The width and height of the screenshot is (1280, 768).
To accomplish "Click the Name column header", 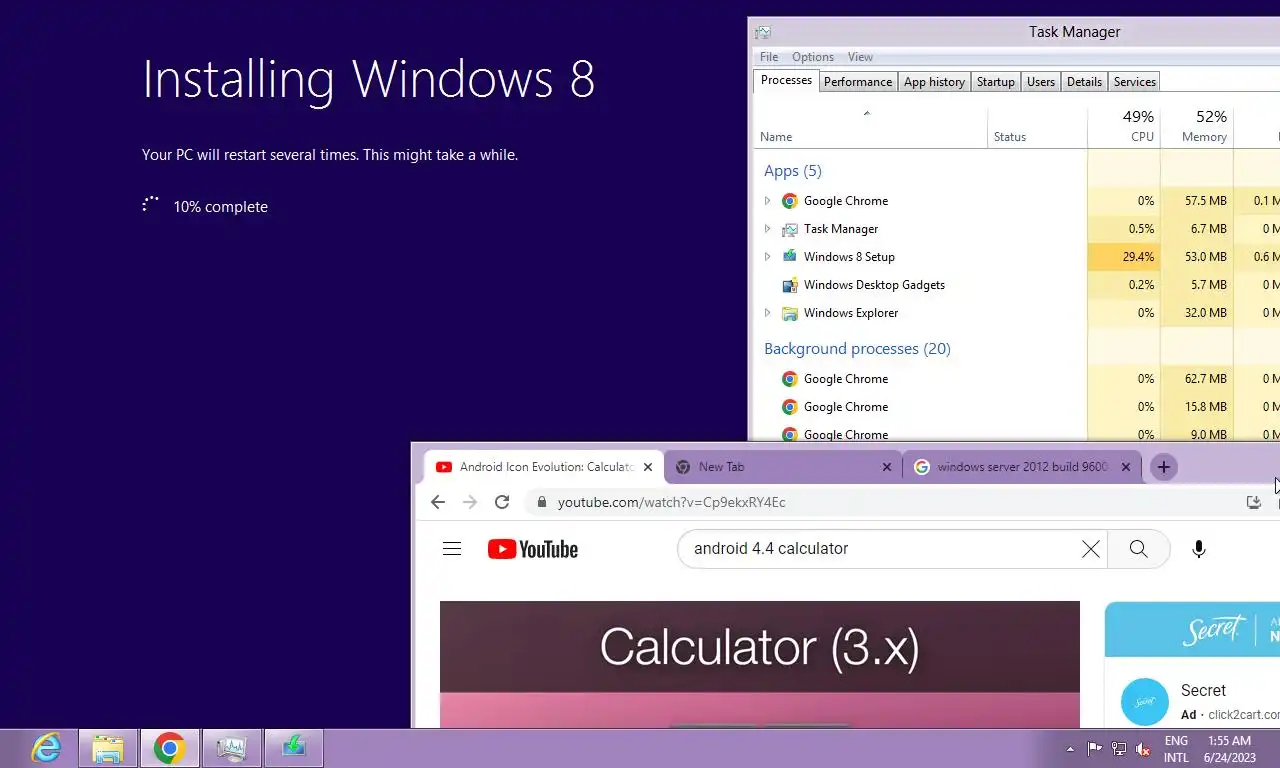I will pos(870,126).
